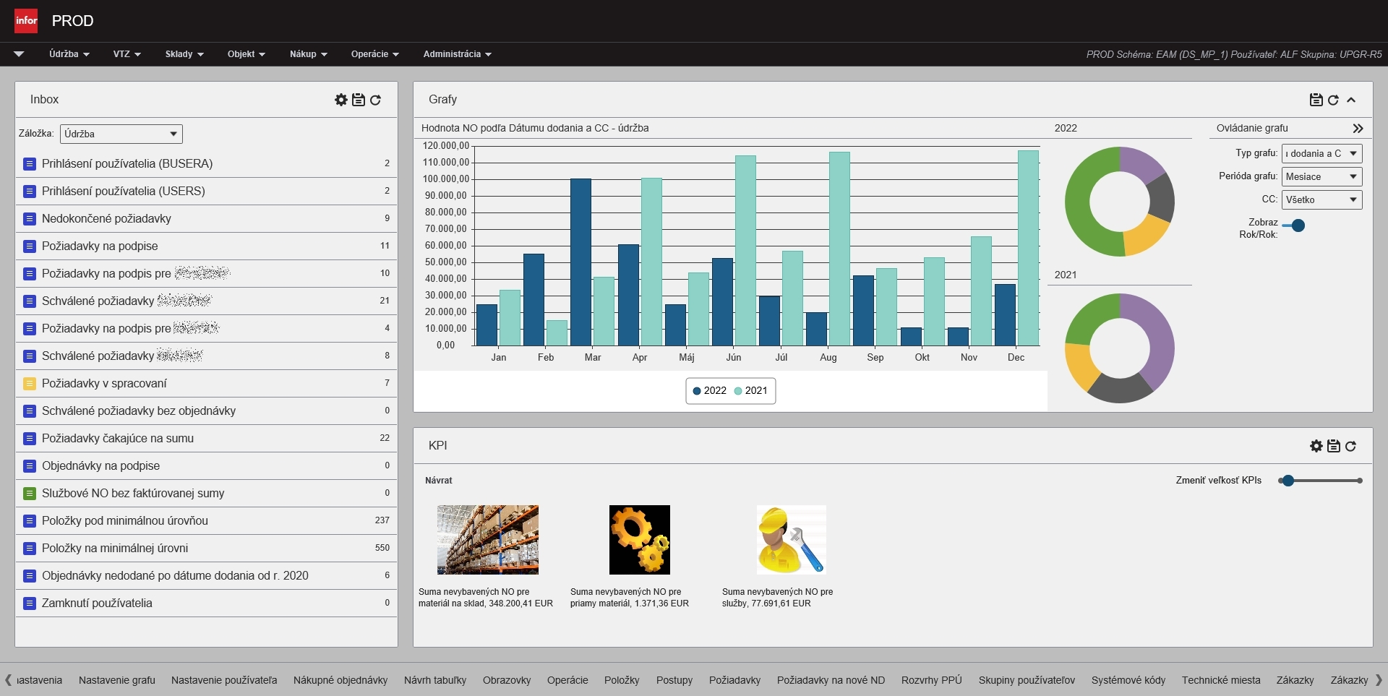Toggle the Zobraz Rok/Rok switch
This screenshot has width=1388, height=696.
tap(1294, 226)
